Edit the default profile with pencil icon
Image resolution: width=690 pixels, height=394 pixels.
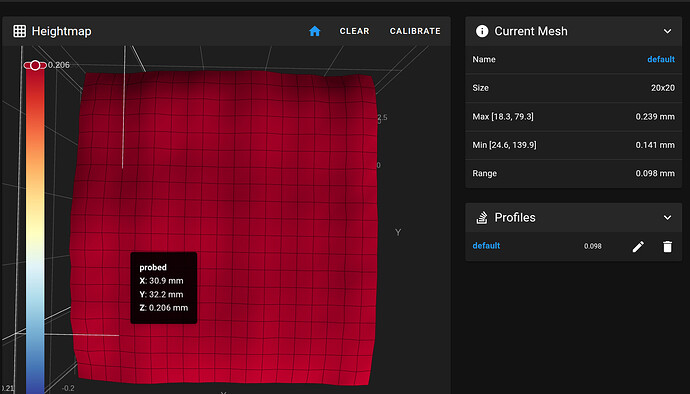(x=638, y=246)
